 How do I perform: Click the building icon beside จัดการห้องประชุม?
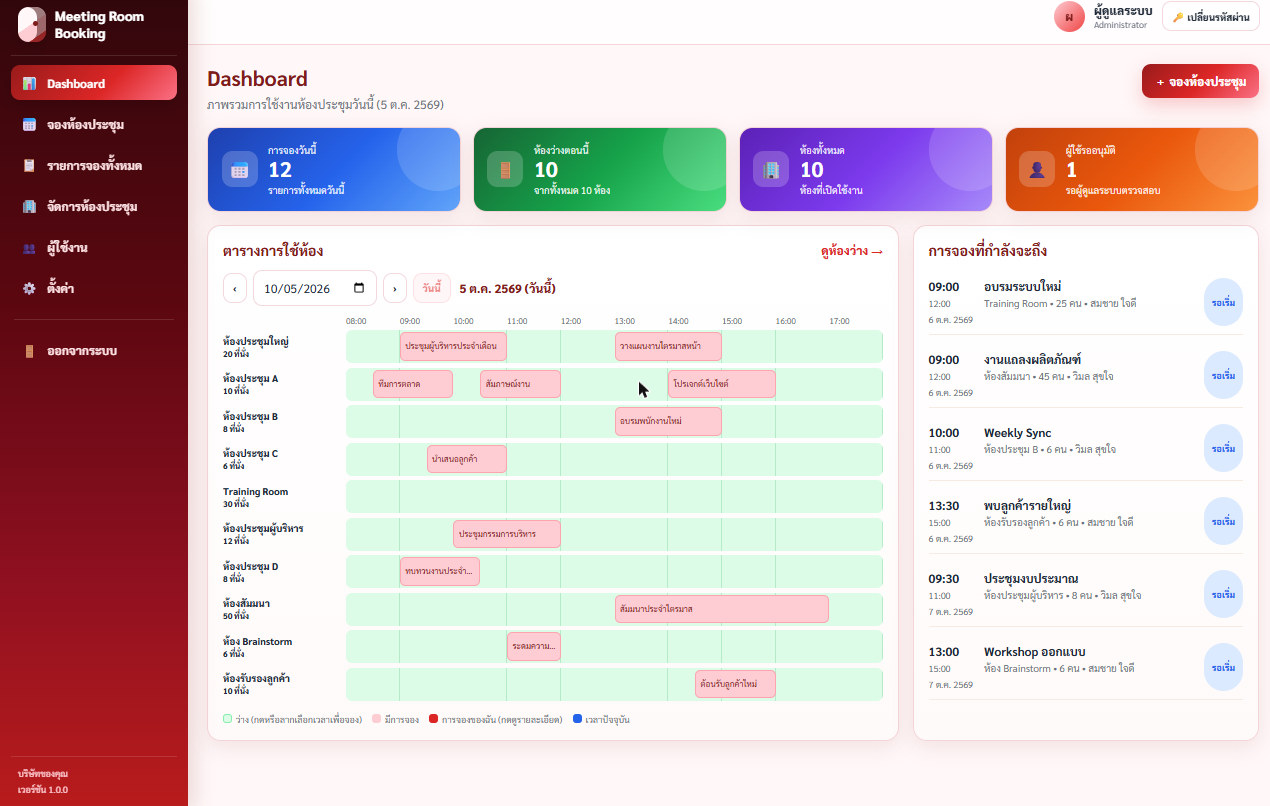(x=29, y=207)
